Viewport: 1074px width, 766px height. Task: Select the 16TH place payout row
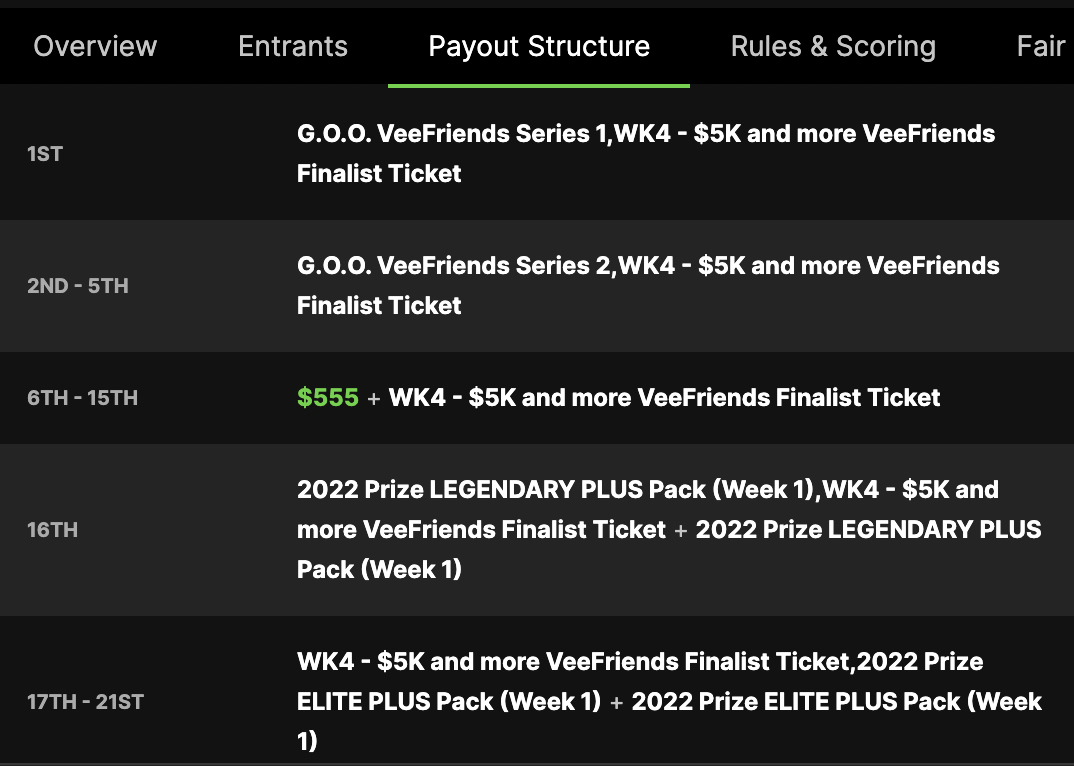(x=51, y=529)
